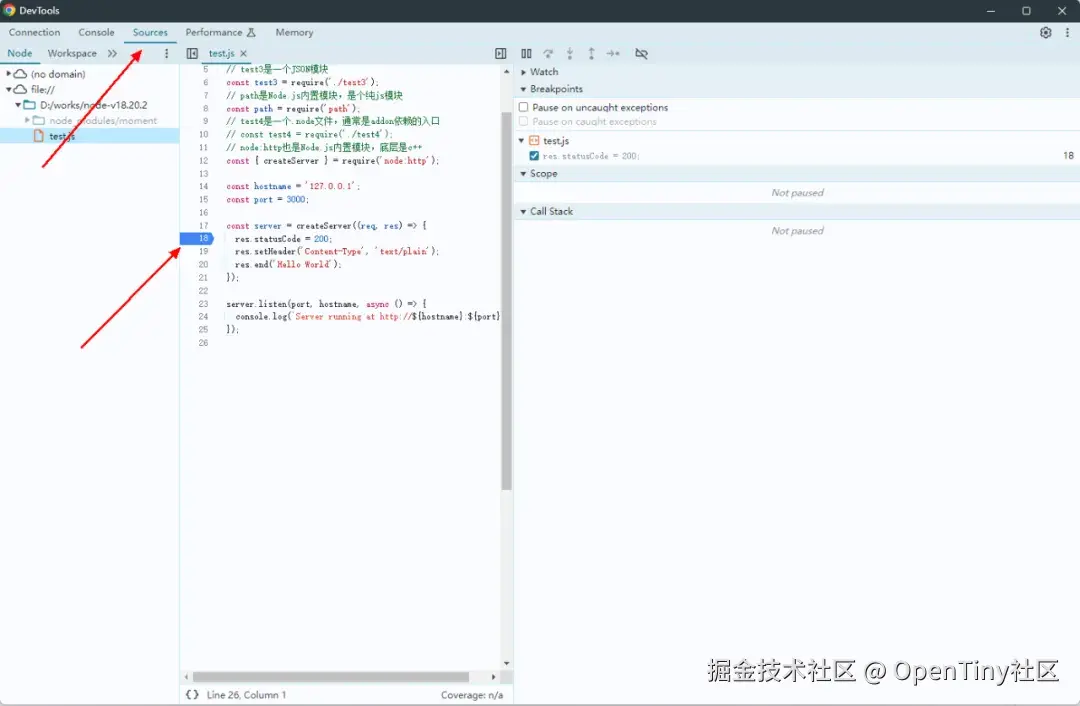
Task: Open navigator pane three-dot options menu
Action: (166, 53)
